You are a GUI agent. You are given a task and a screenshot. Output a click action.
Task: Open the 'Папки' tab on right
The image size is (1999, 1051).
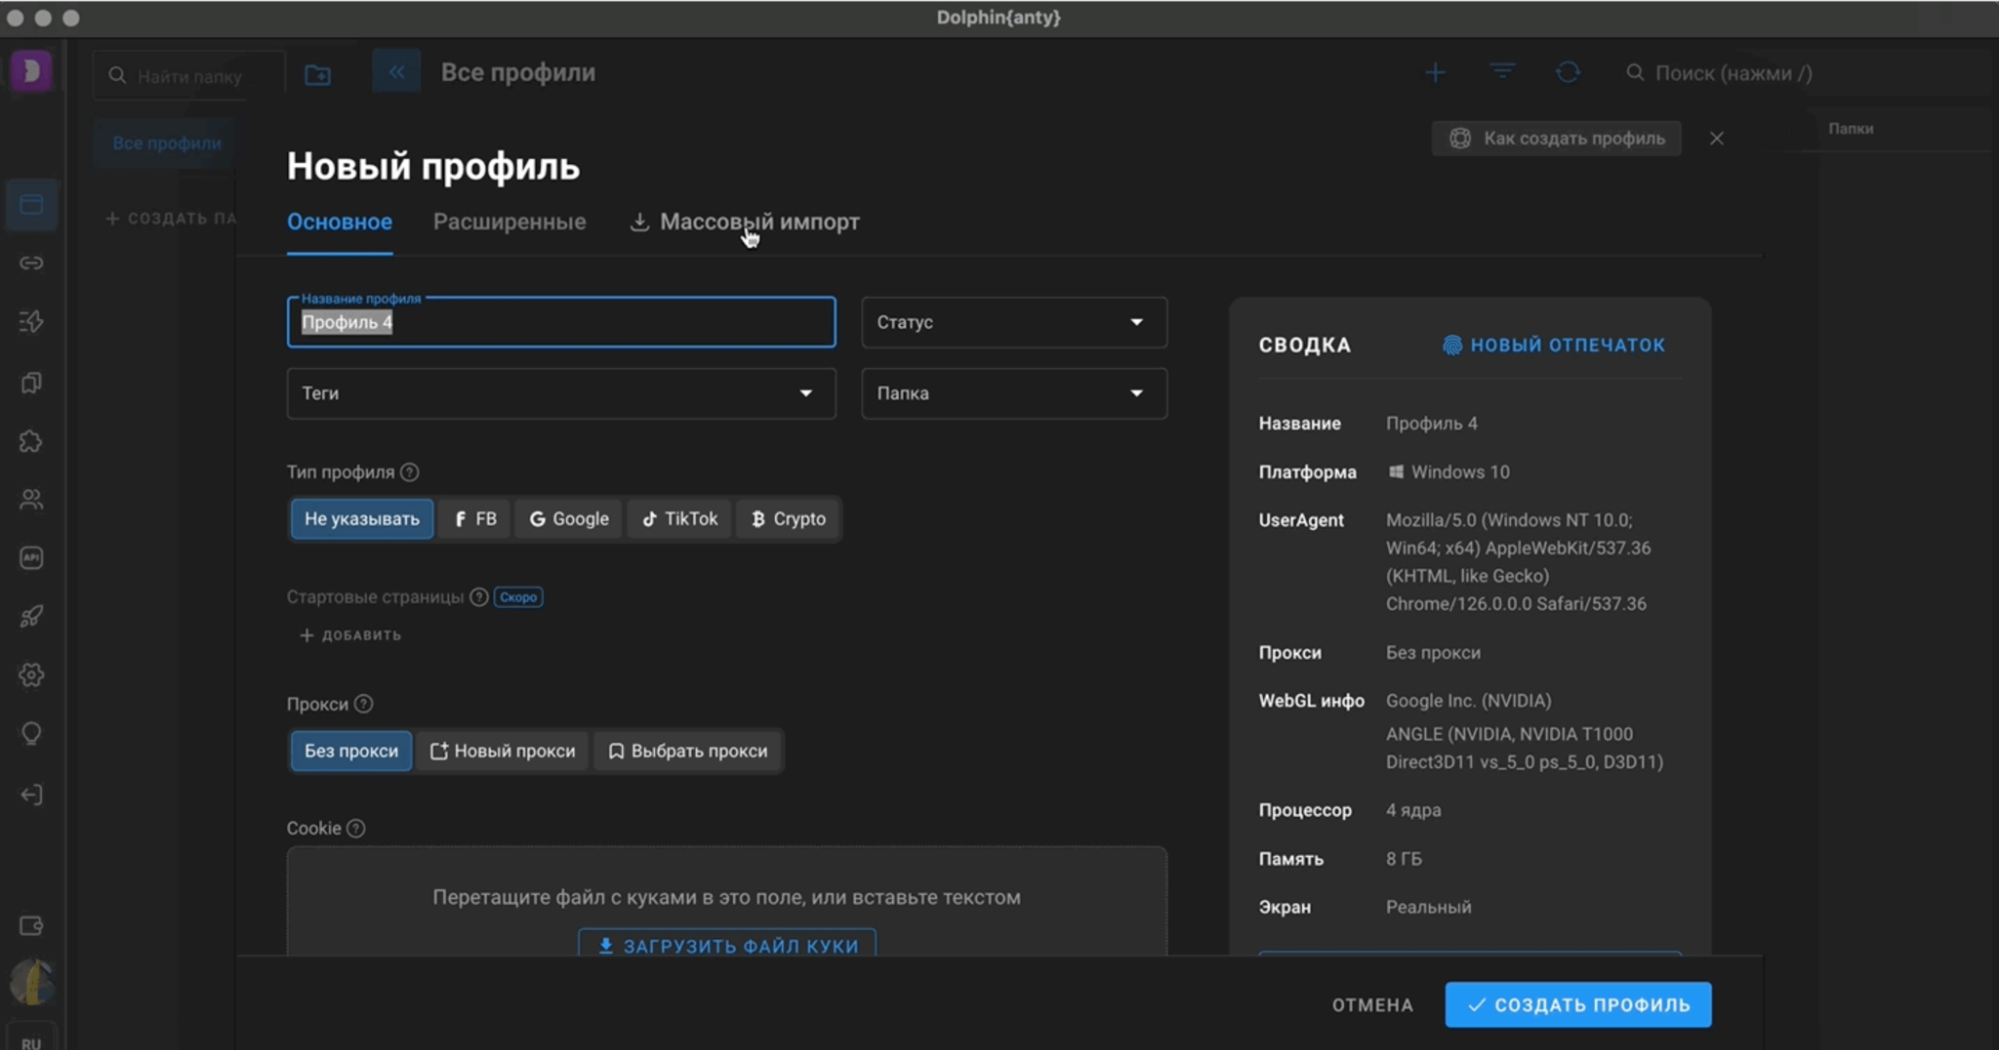1850,129
